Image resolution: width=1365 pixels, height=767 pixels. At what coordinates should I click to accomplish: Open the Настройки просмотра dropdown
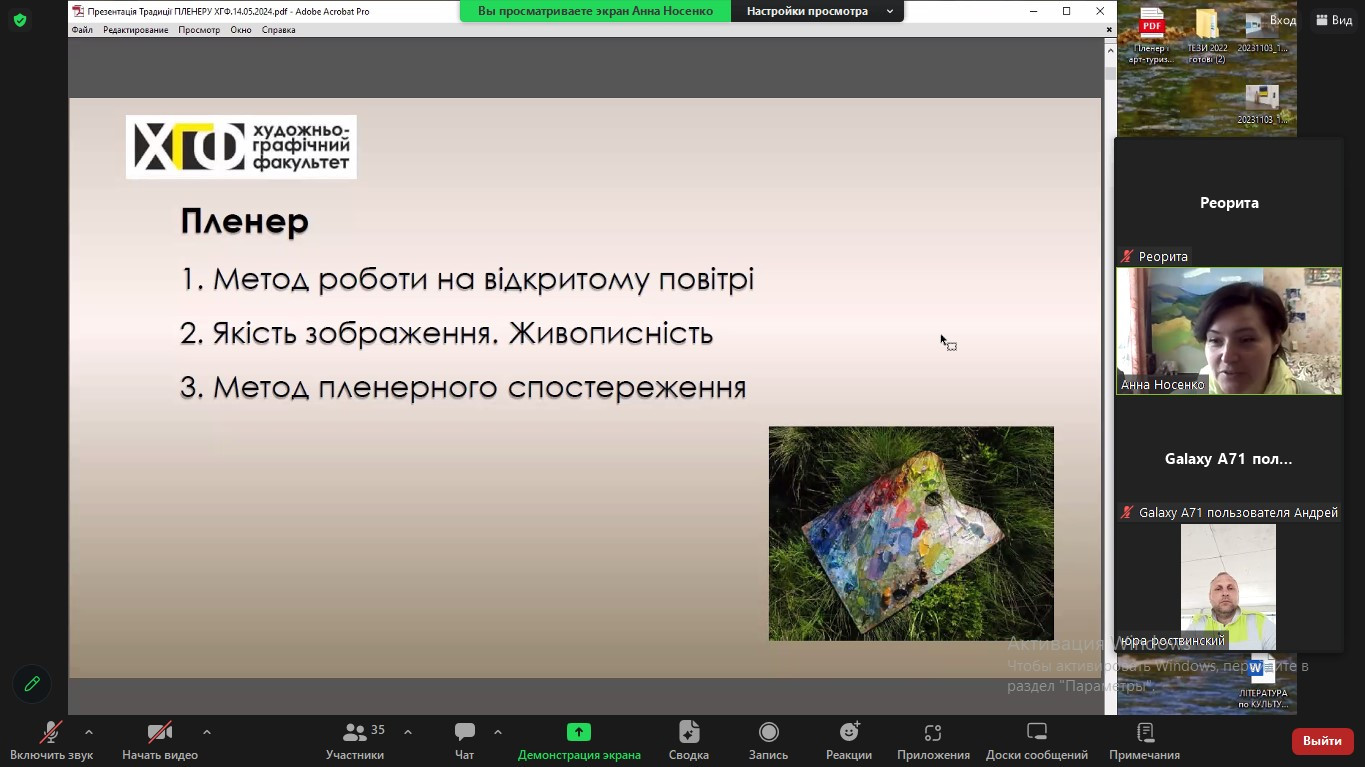click(818, 11)
